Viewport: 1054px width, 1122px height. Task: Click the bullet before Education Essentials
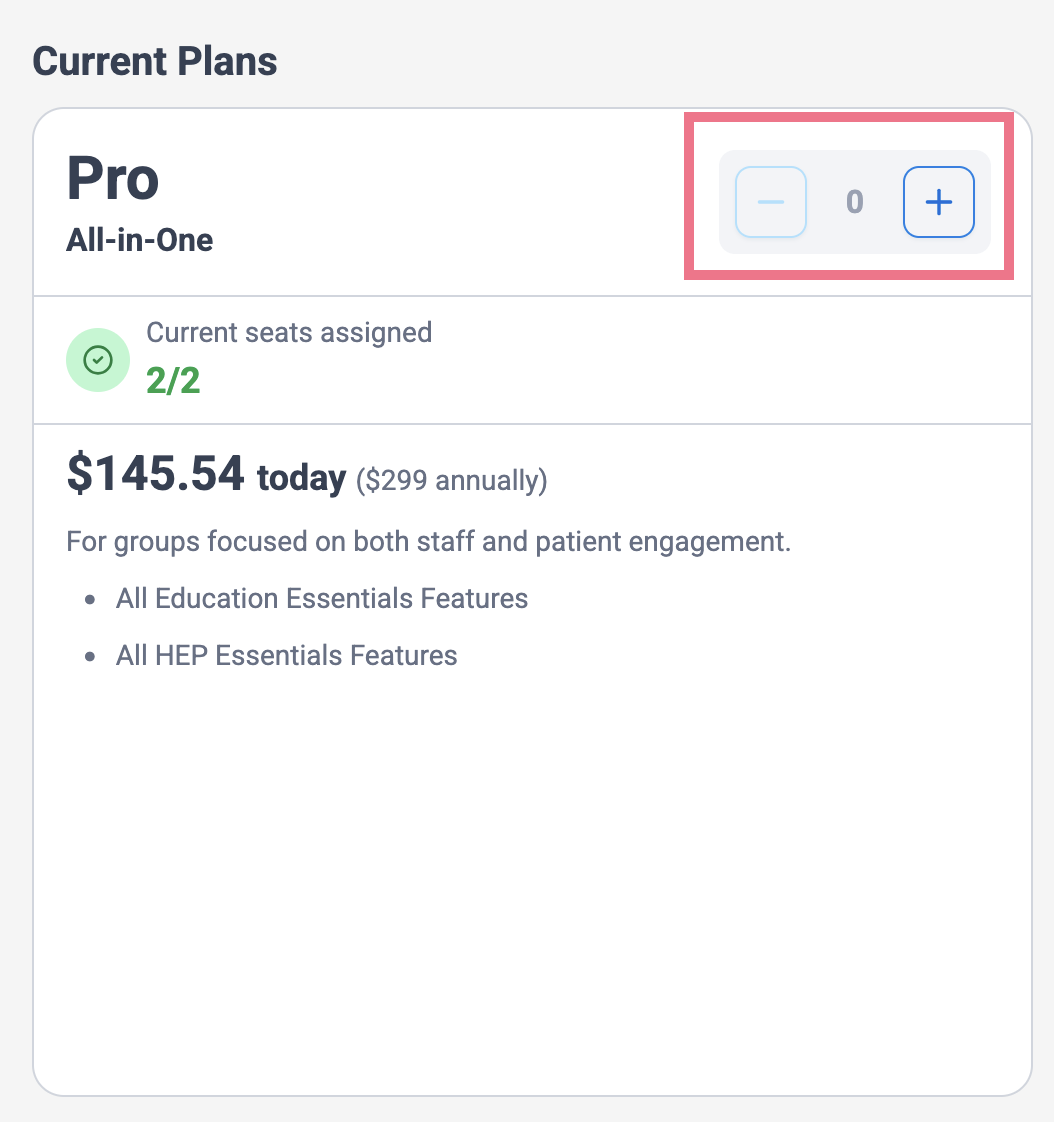pos(89,600)
